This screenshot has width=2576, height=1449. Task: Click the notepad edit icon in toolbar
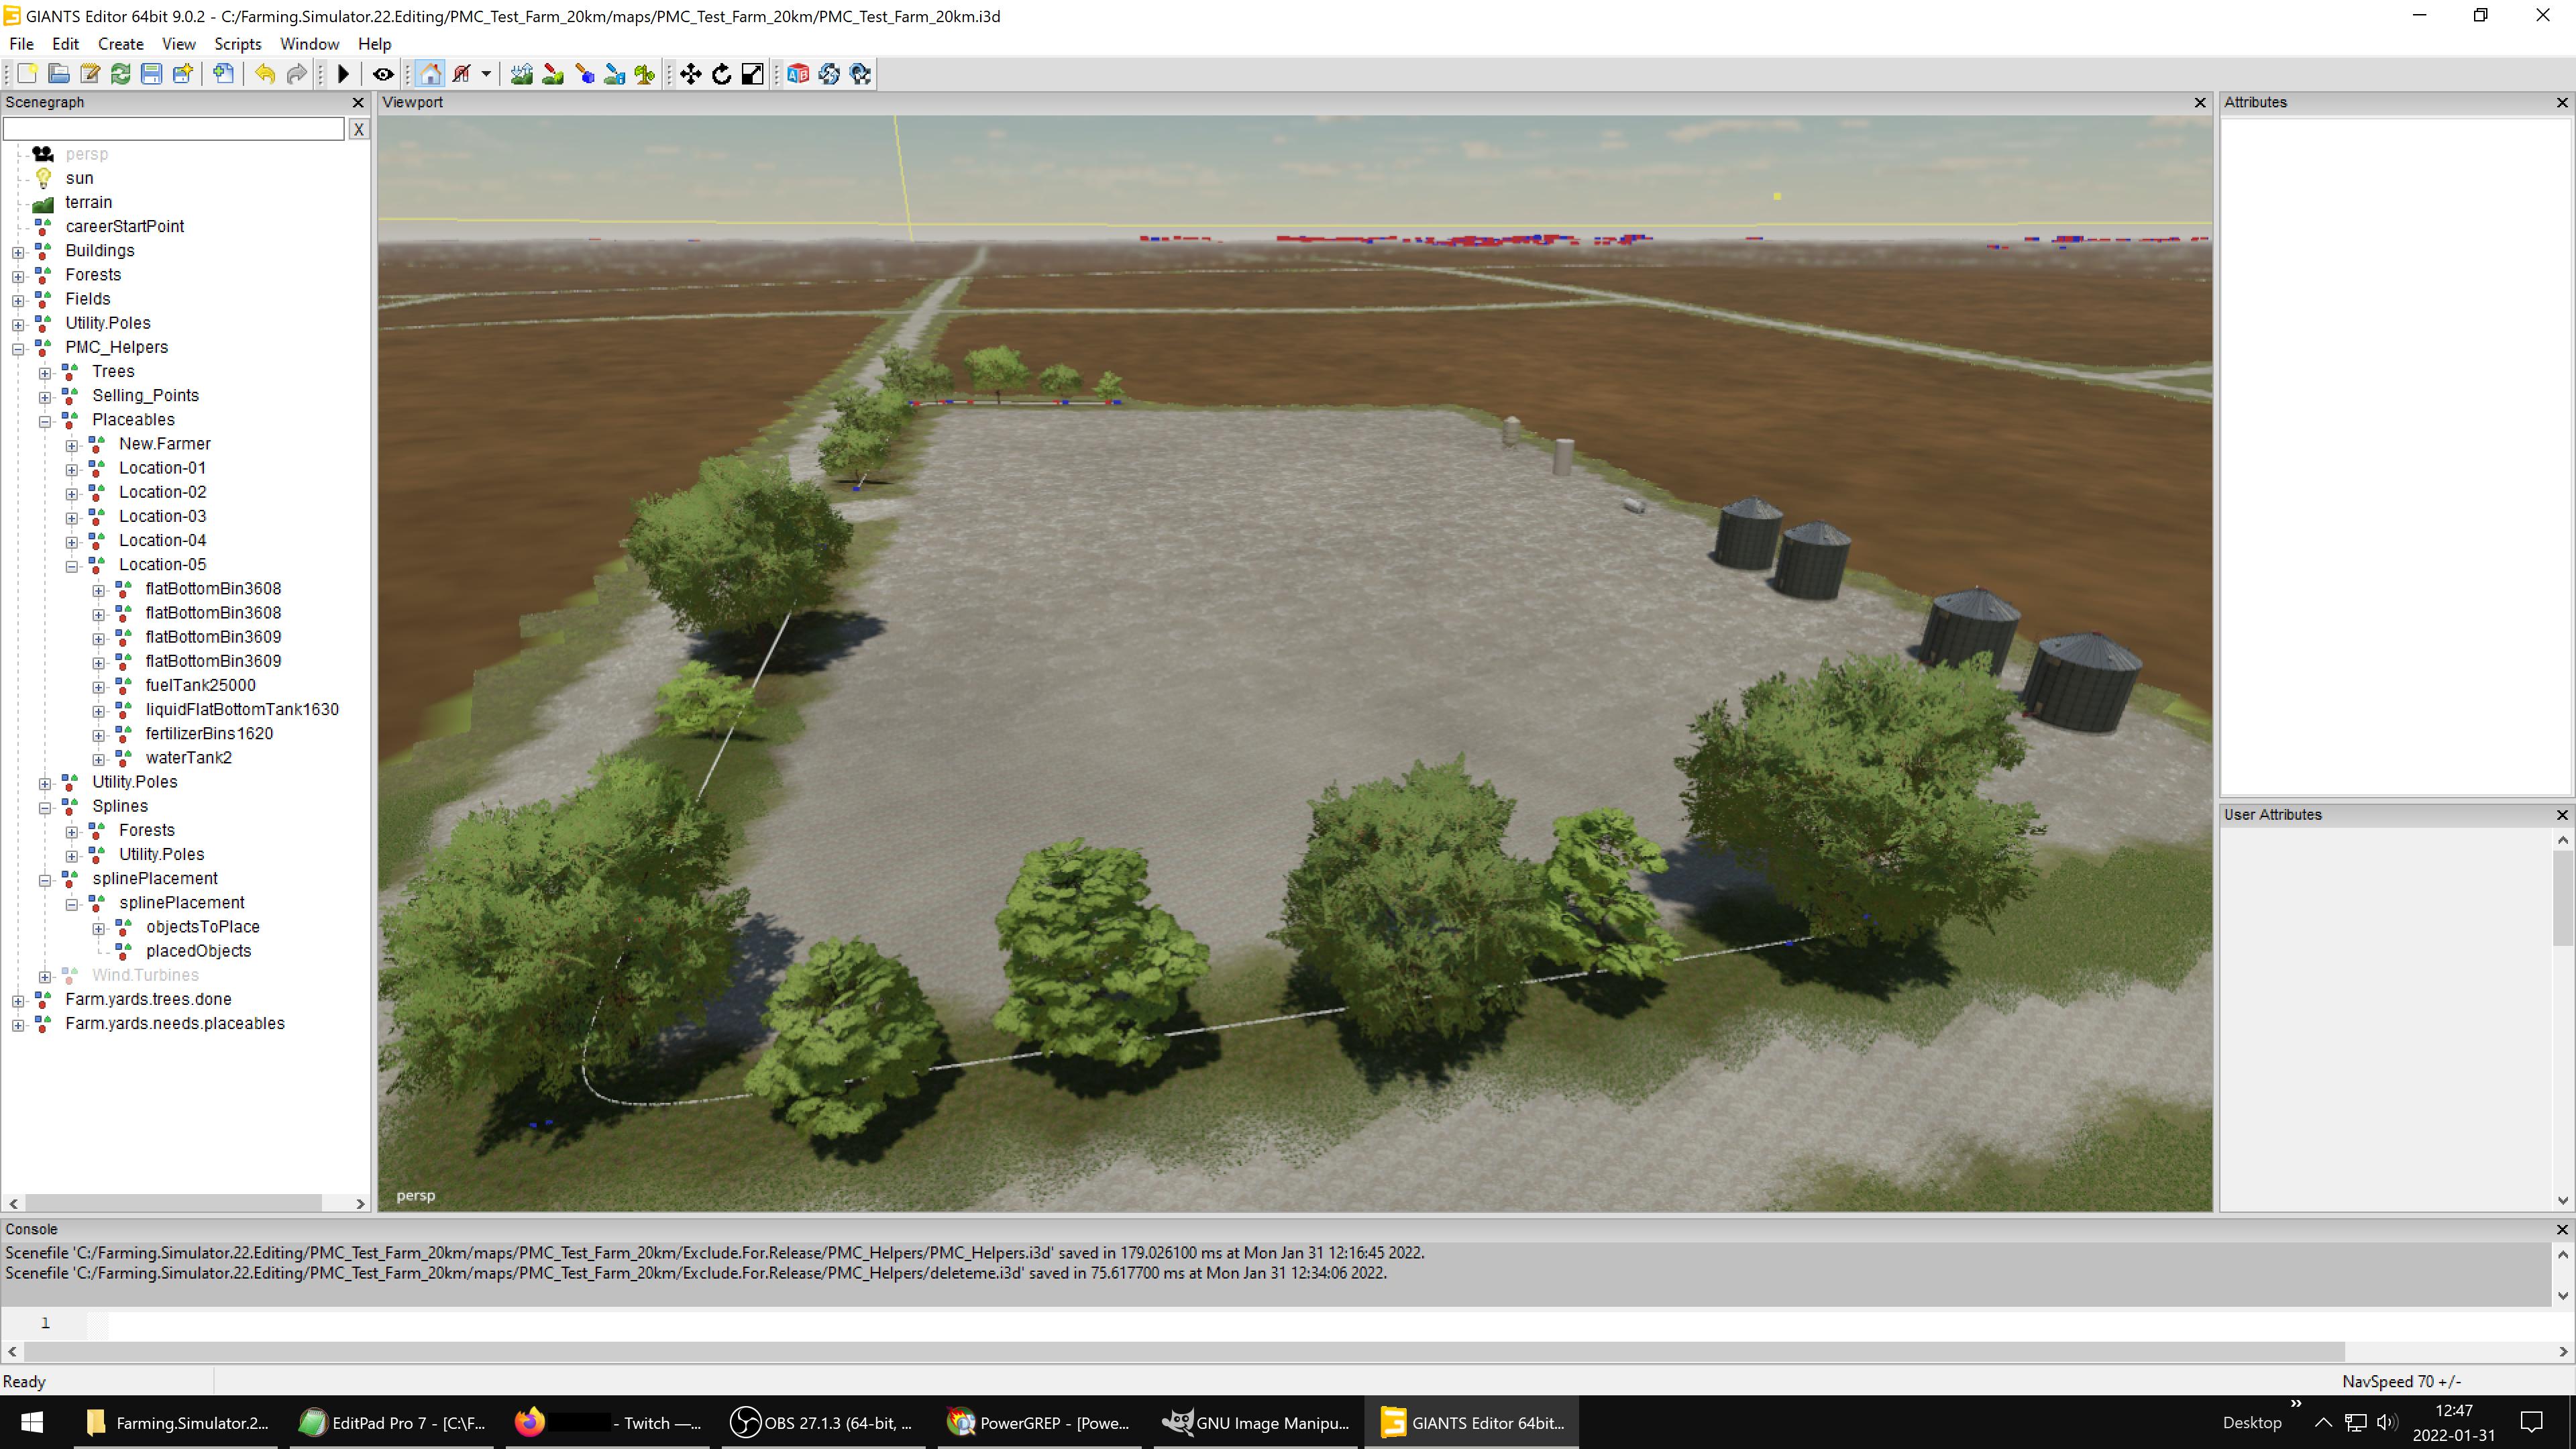pos(89,74)
